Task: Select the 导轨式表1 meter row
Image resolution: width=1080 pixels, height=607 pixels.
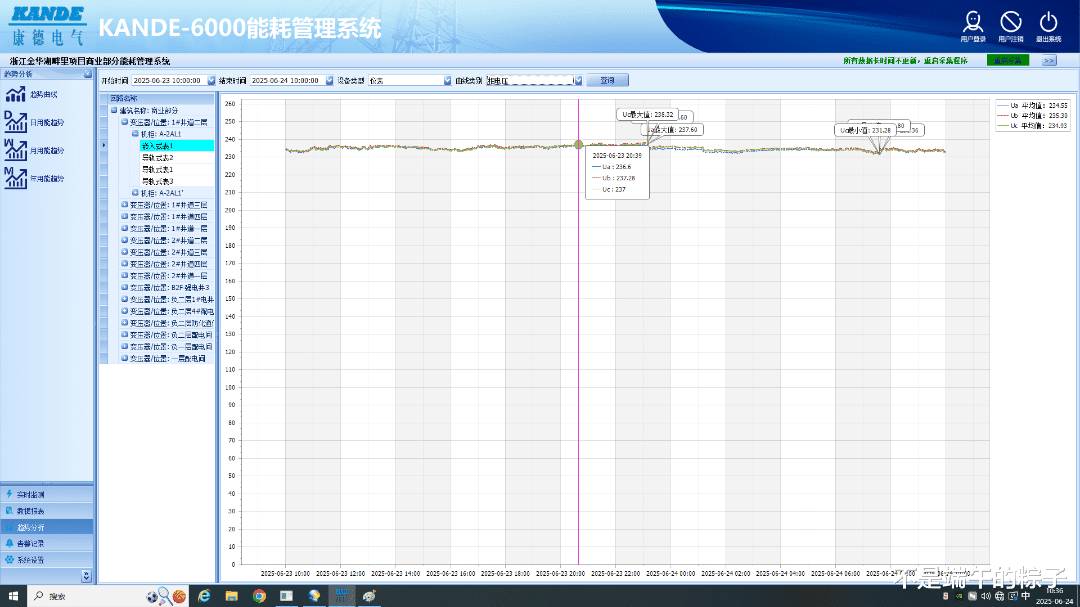Action: [x=177, y=169]
